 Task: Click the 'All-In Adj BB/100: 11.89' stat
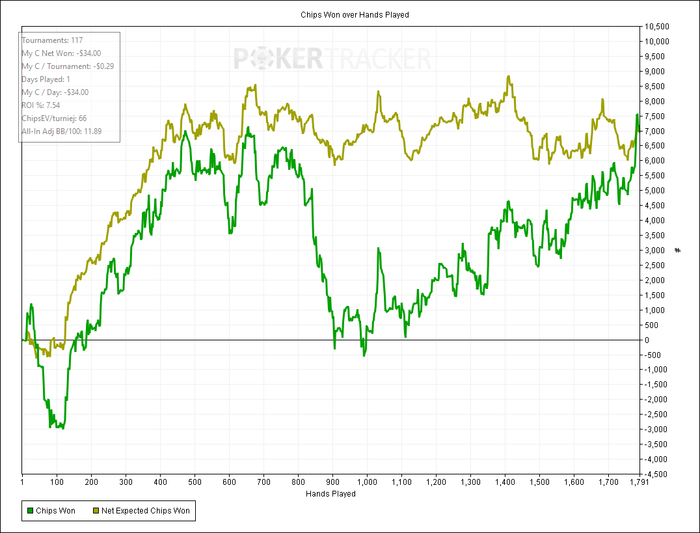click(62, 131)
